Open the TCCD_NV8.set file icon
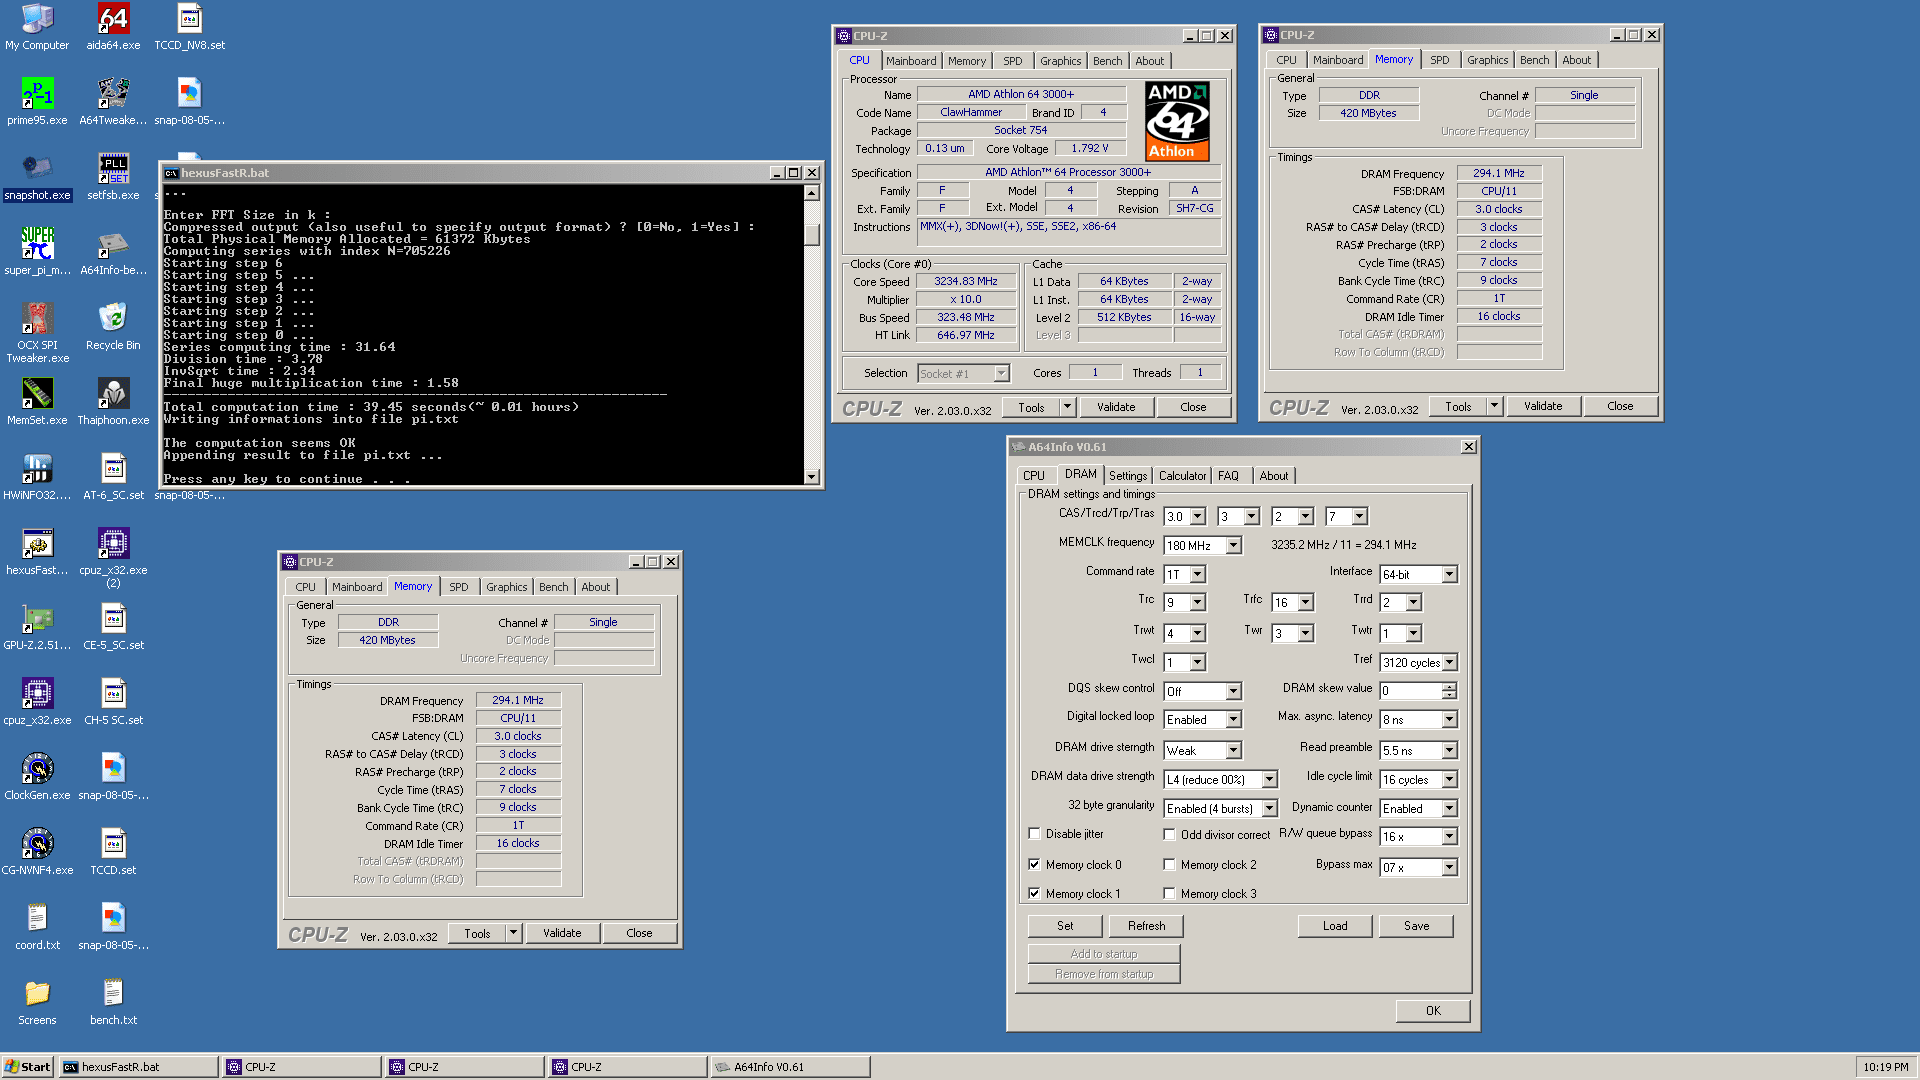 click(189, 27)
